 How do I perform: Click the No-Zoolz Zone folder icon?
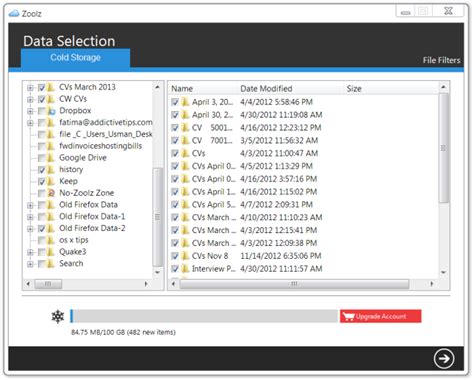click(x=51, y=193)
